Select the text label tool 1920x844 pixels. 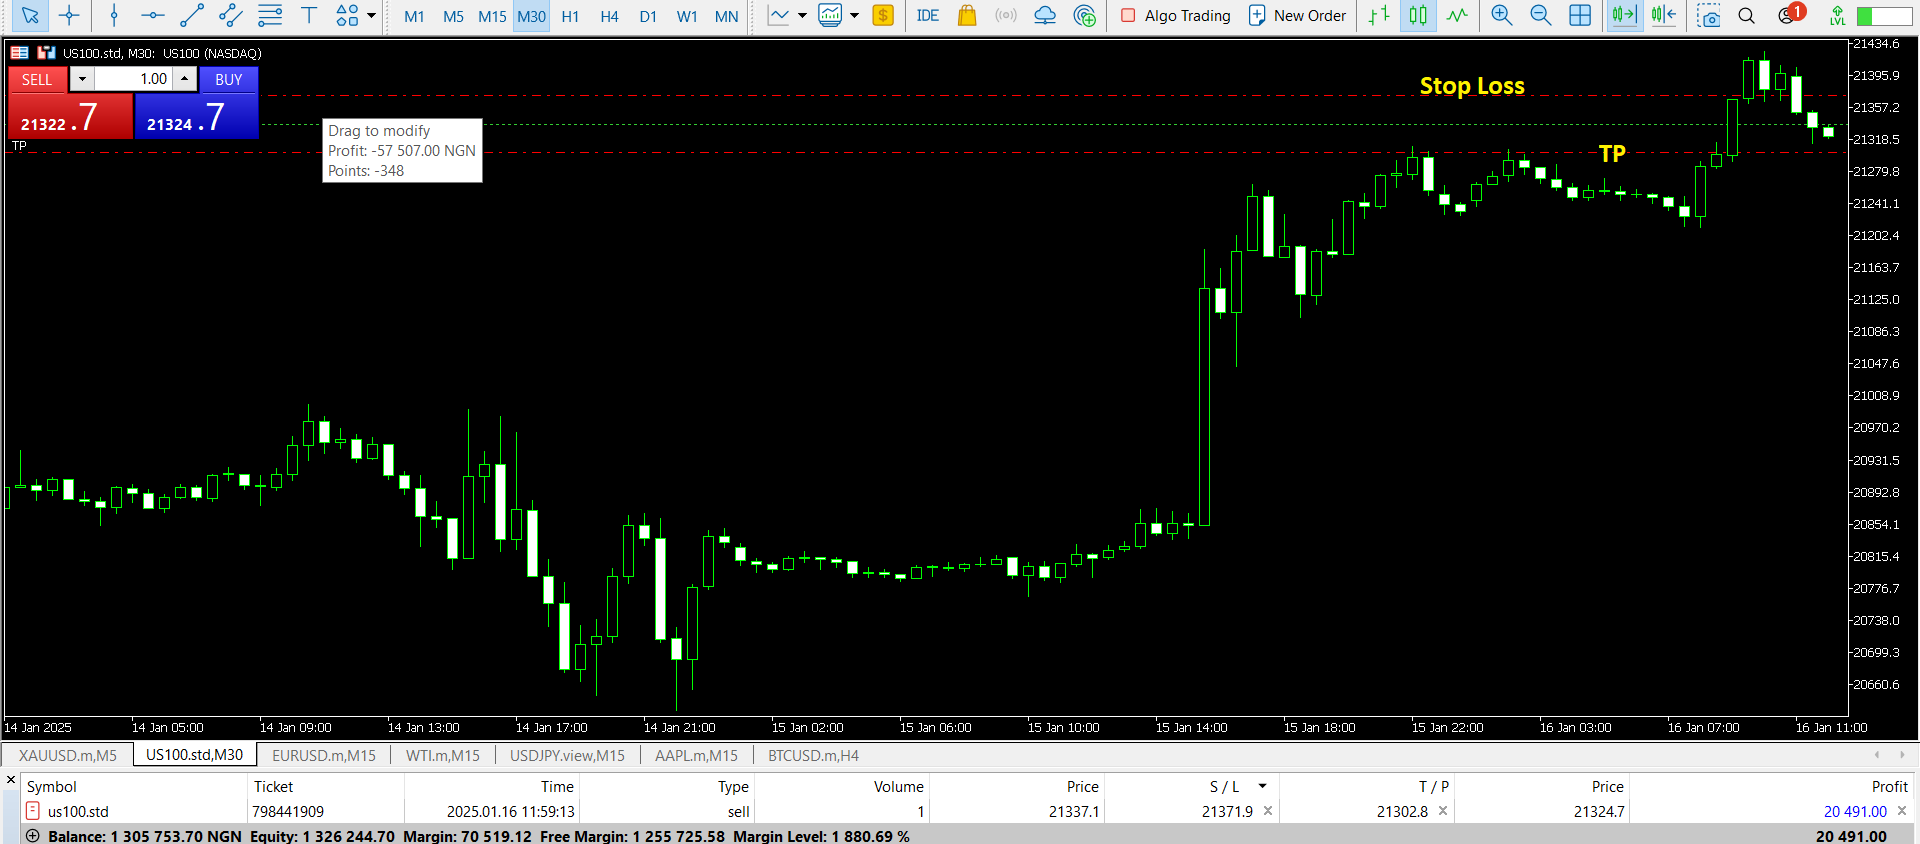(x=309, y=15)
